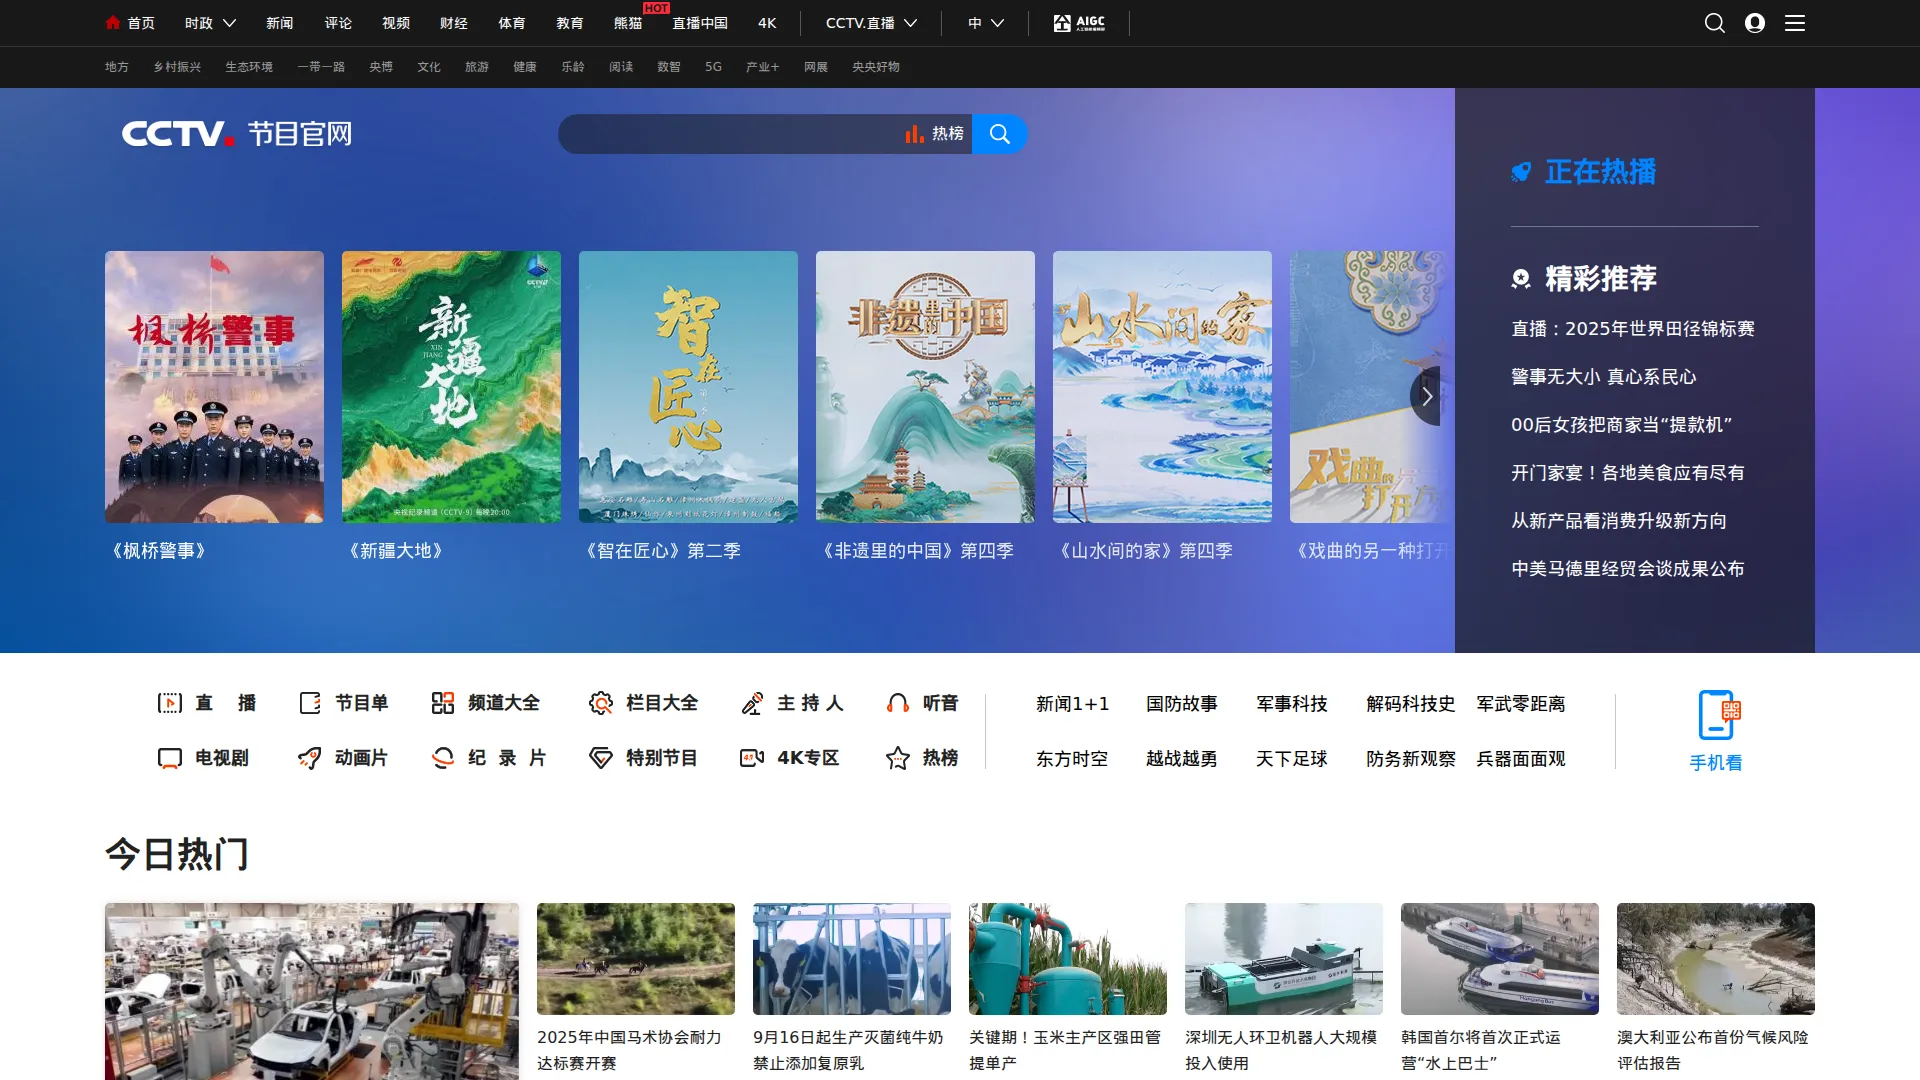Click the 热榜 star icon
Image resolution: width=1920 pixels, height=1080 pixels.
[898, 758]
